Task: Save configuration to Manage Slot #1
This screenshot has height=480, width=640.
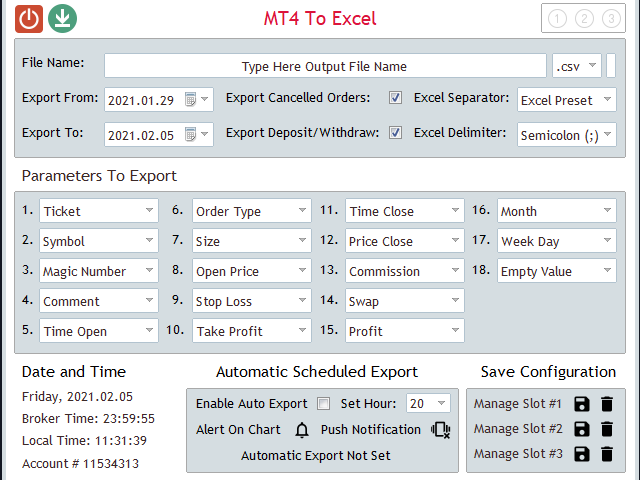Action: (582, 404)
